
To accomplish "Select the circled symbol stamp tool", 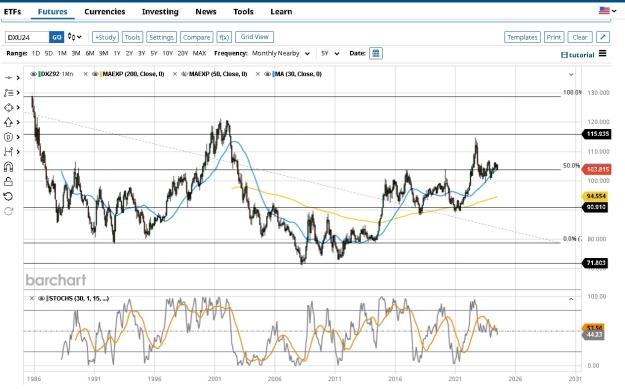I will coord(8,137).
